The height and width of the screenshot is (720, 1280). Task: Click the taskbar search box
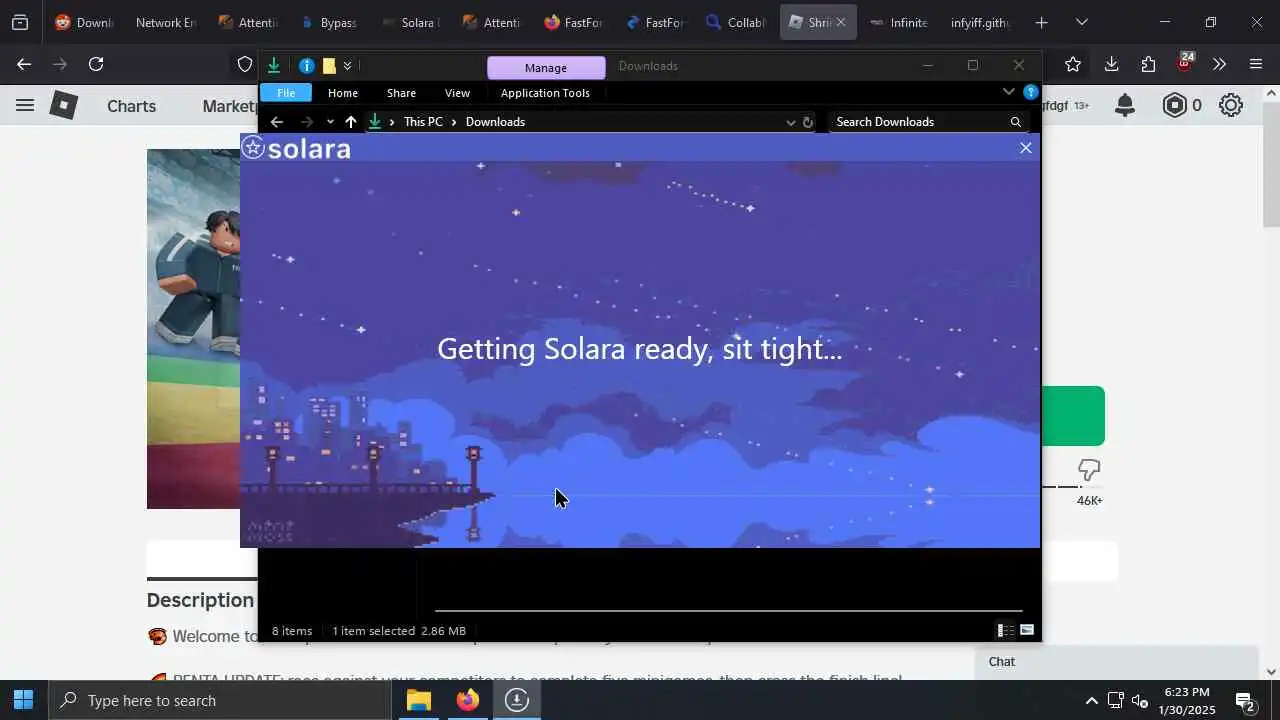tap(219, 700)
